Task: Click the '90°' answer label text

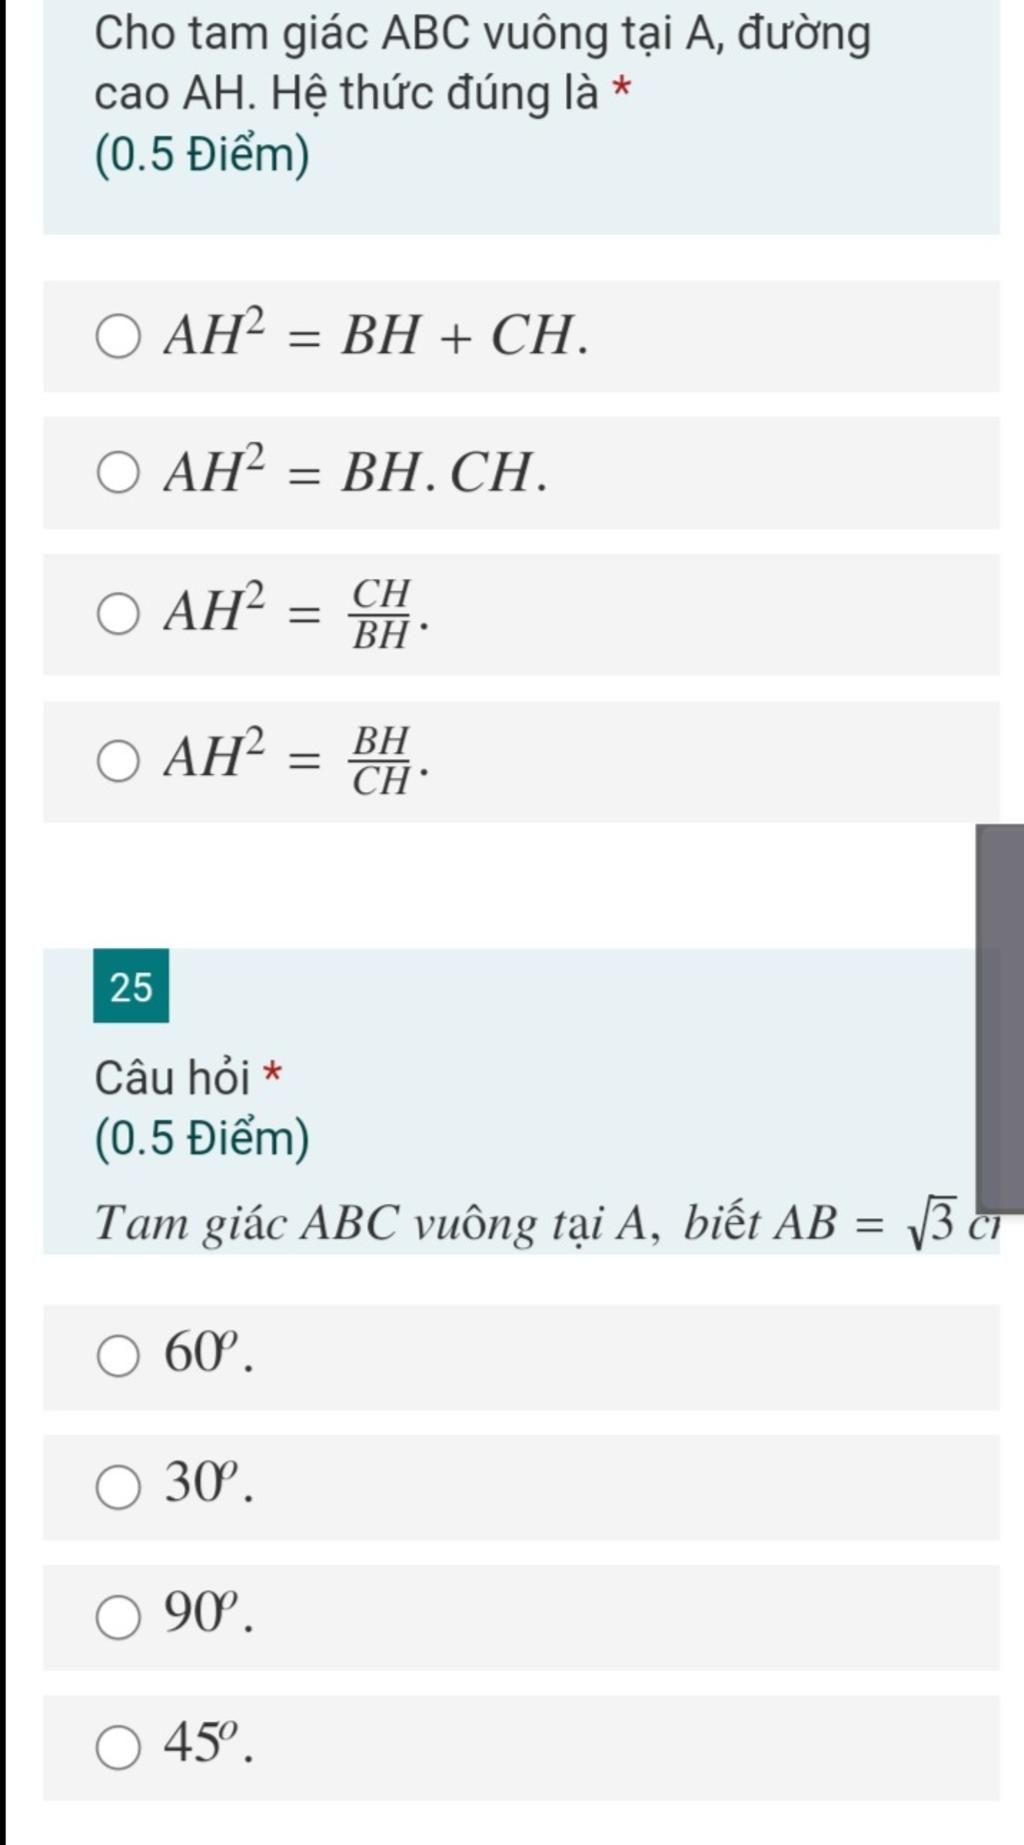Action: pyautogui.click(x=208, y=1614)
